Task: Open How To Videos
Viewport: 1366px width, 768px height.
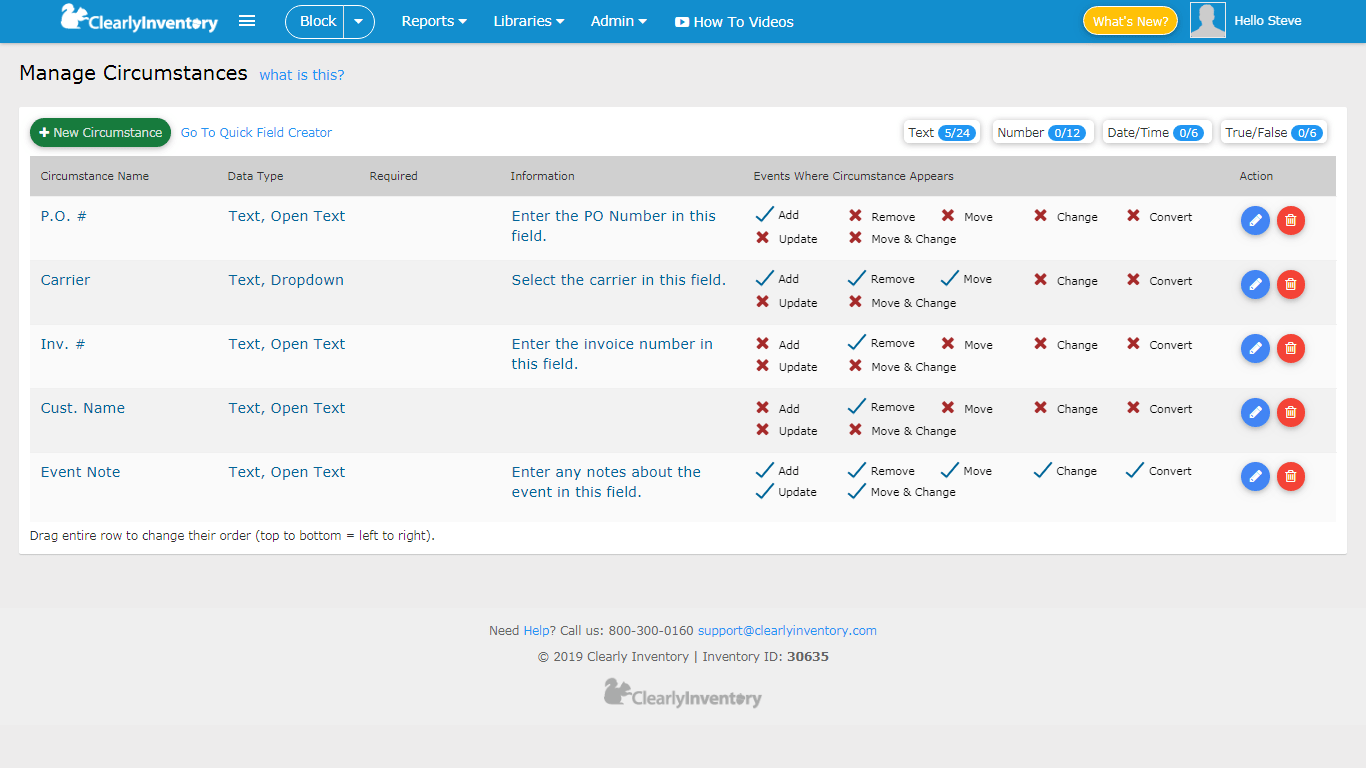Action: click(734, 22)
